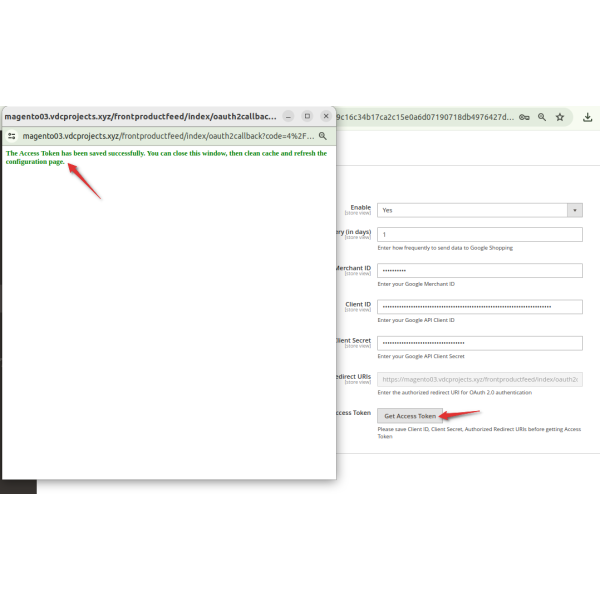
Task: Minimize the OAuth callback popup window
Action: (288, 116)
